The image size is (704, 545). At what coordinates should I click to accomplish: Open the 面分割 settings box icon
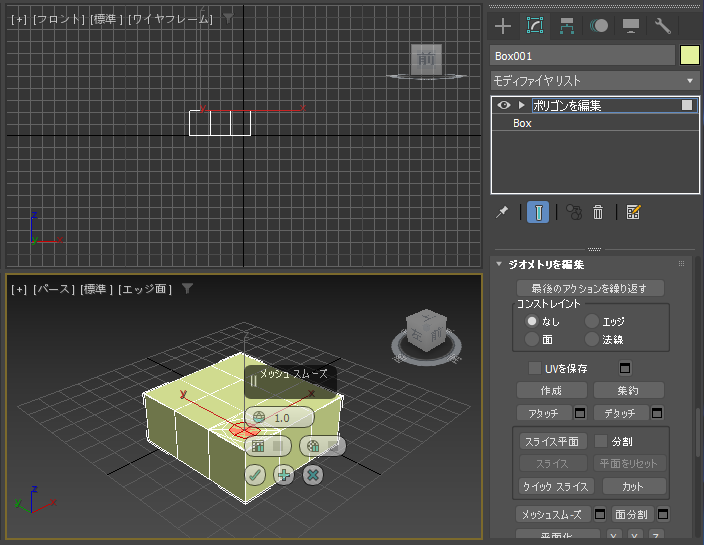tap(663, 514)
